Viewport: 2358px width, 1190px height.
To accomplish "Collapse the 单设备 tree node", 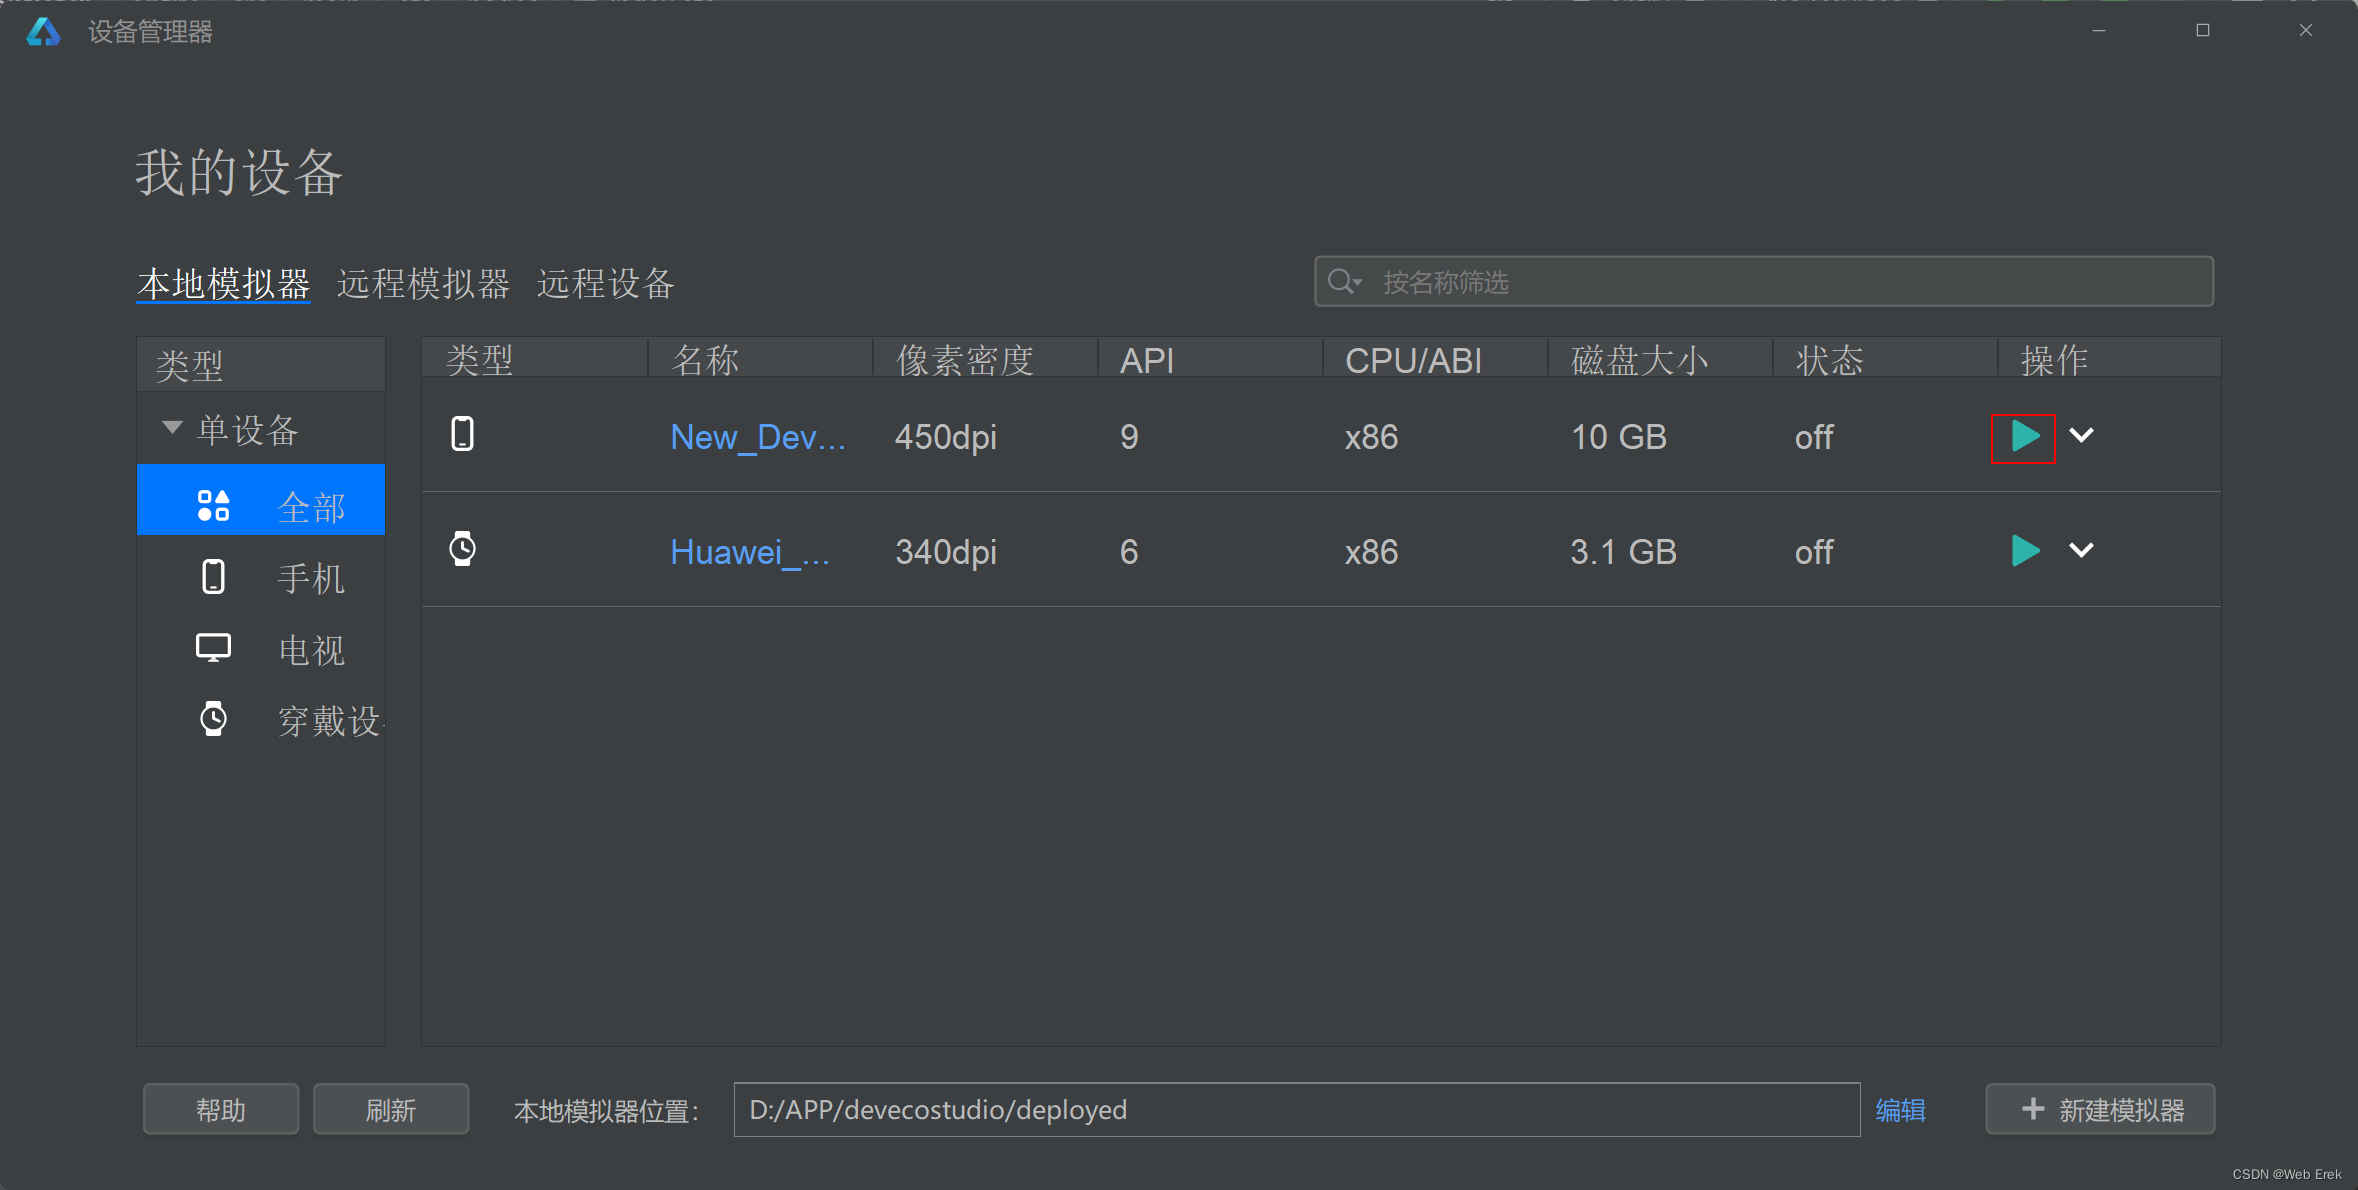I will [x=172, y=428].
